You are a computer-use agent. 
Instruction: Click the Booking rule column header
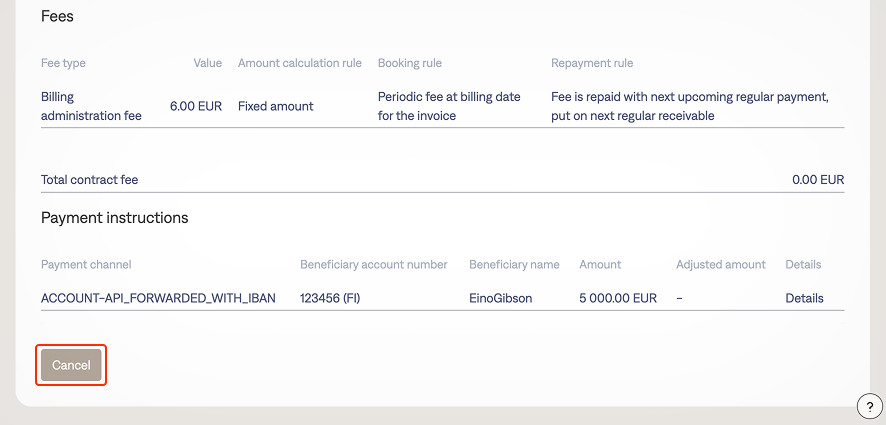click(409, 63)
